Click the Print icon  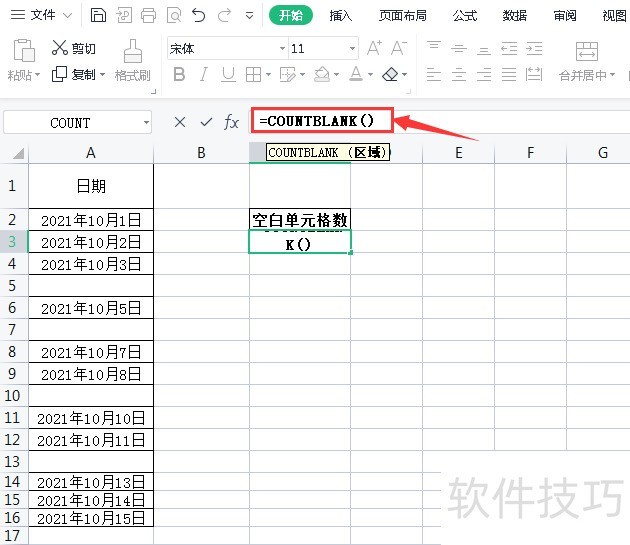(x=149, y=16)
